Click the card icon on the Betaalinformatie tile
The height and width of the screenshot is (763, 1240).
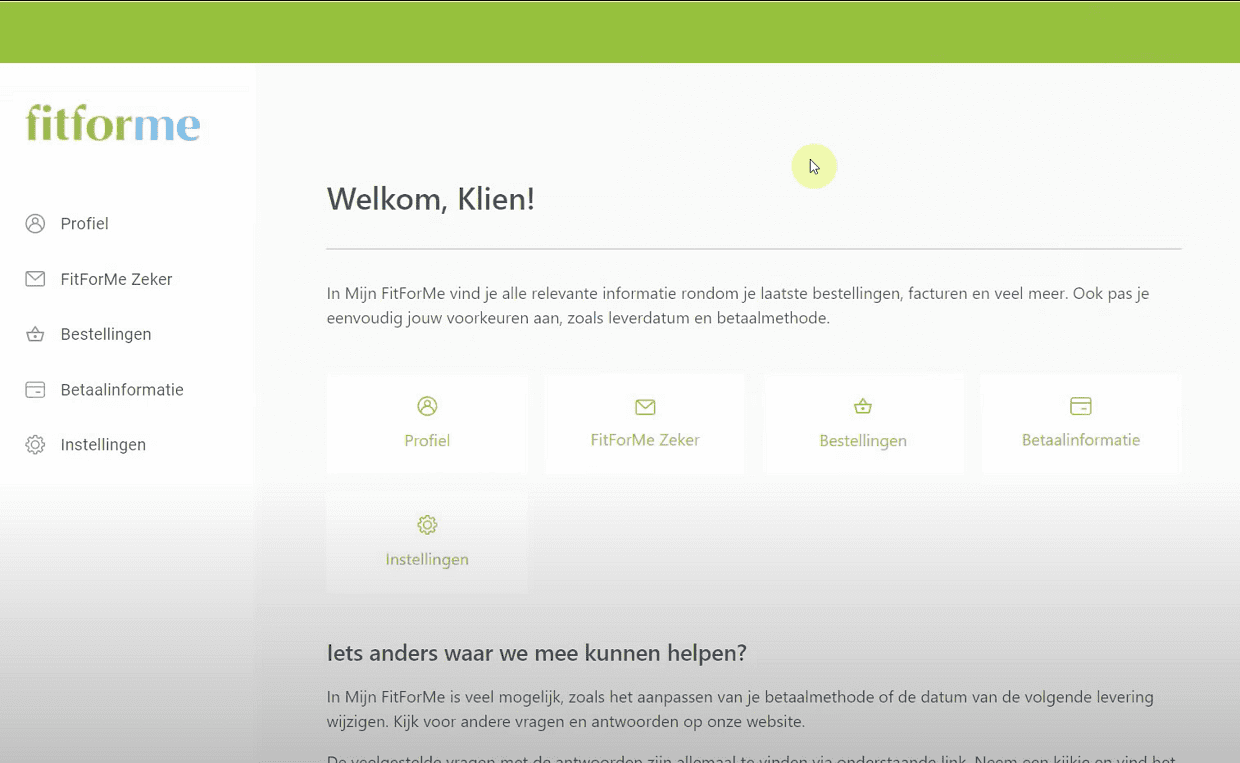click(x=1081, y=406)
